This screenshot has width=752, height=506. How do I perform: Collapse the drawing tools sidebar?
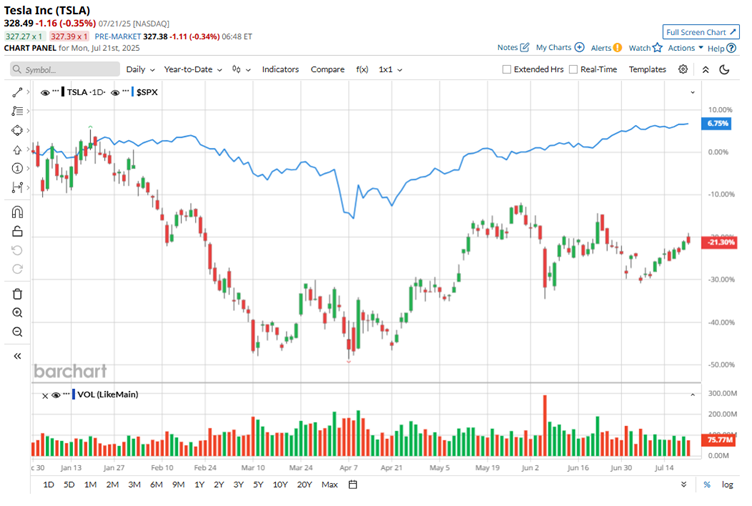17,356
